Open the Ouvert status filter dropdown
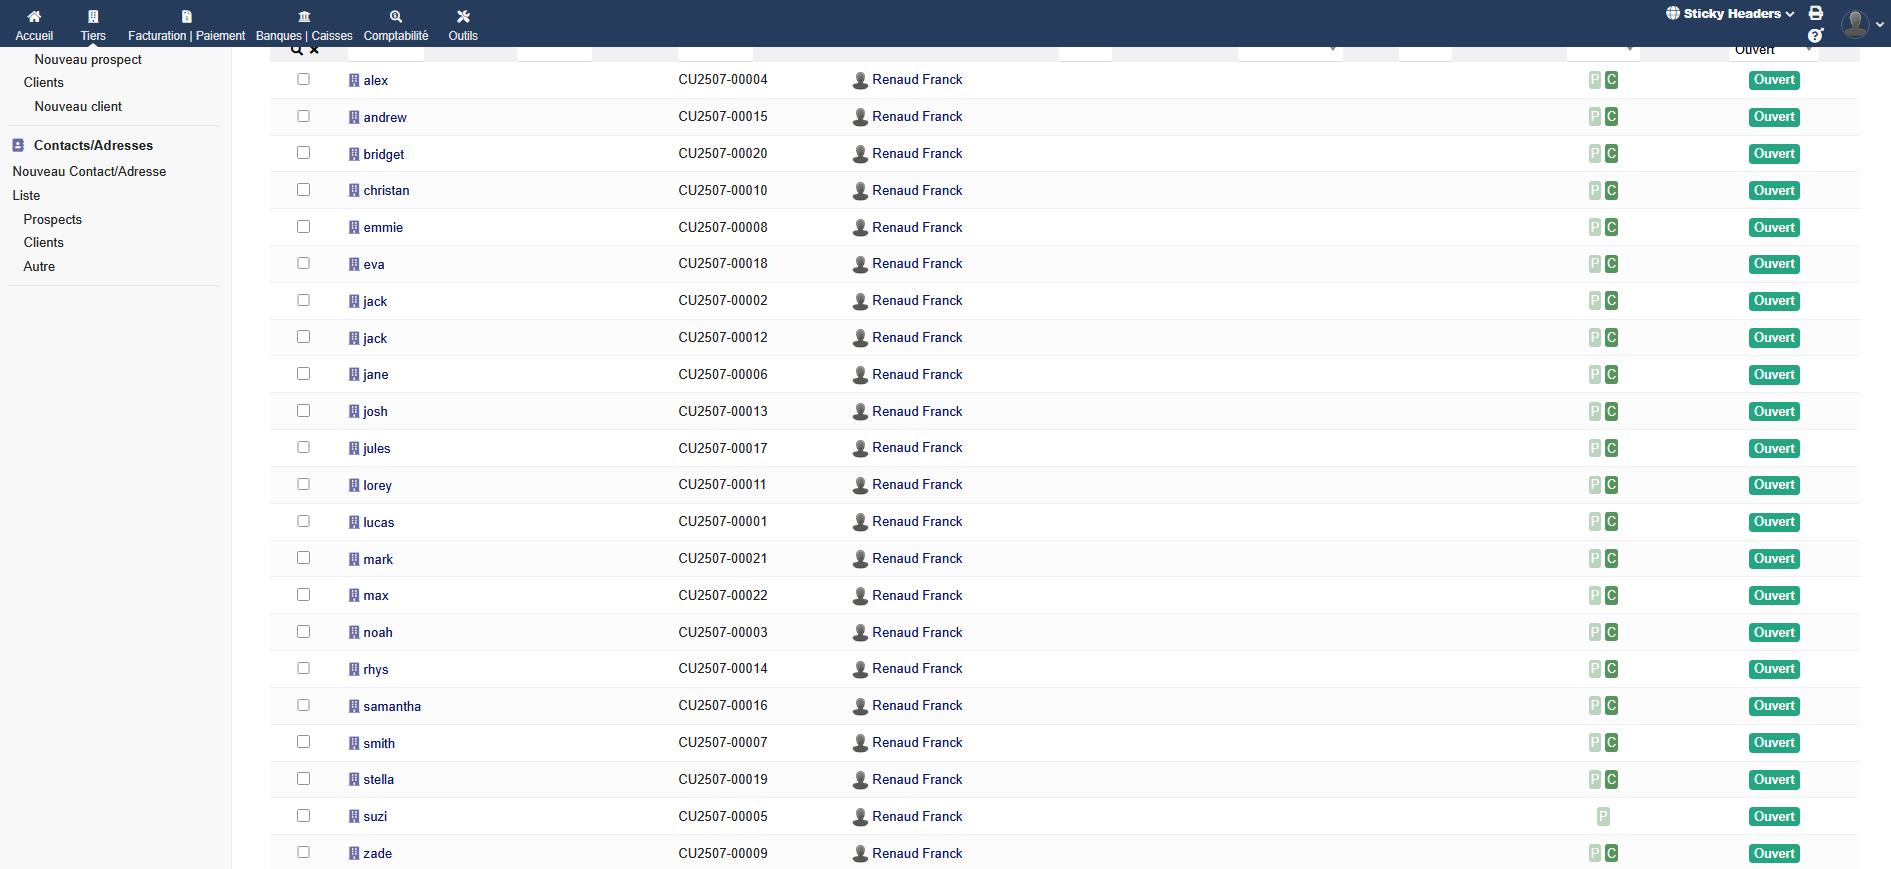The height and width of the screenshot is (869, 1891). point(1773,50)
